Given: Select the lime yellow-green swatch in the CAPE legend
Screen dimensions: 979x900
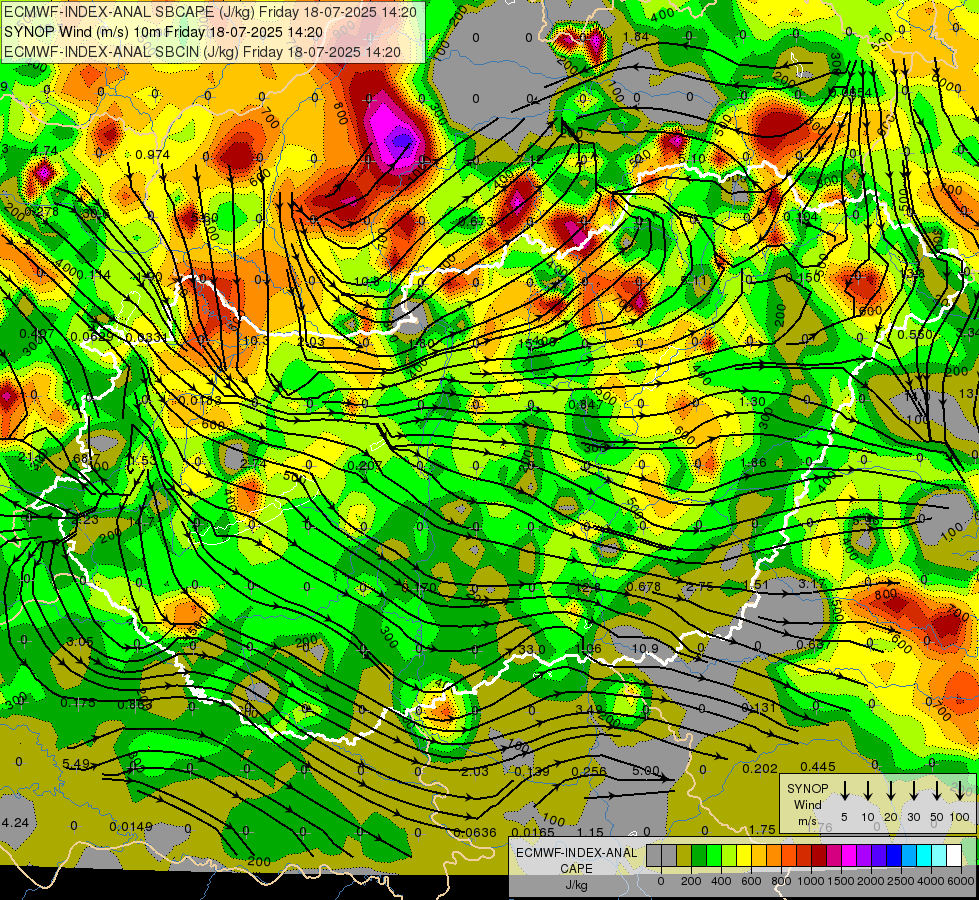Looking at the screenshot, I should pyautogui.click(x=729, y=856).
